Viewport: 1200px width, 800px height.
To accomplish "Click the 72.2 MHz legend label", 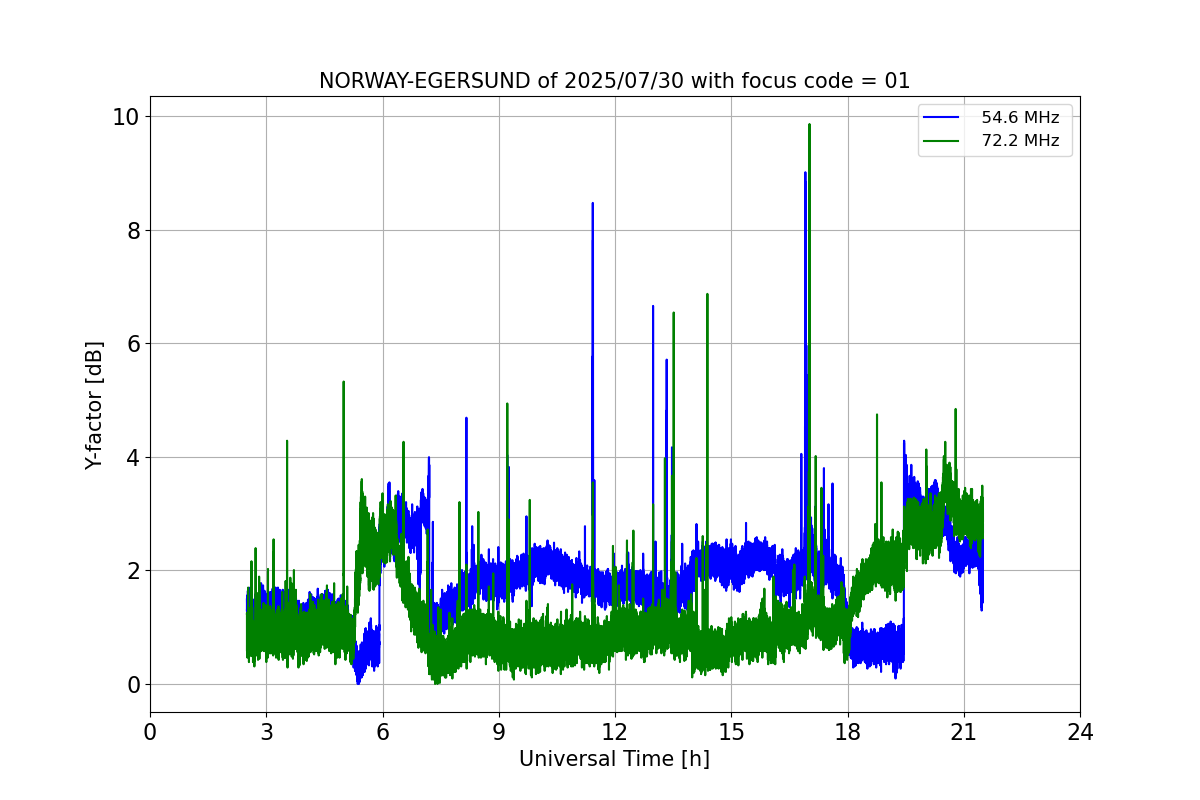I will [x=1020, y=141].
